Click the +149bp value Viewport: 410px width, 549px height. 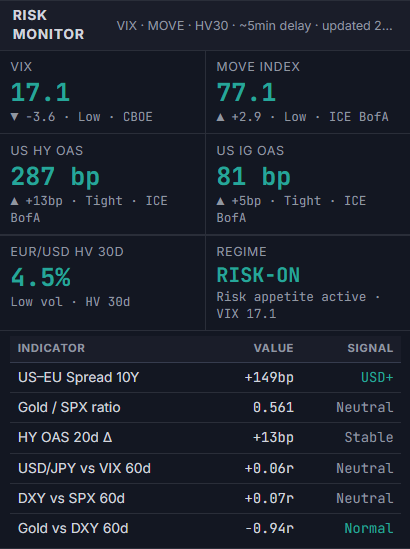[269, 377]
